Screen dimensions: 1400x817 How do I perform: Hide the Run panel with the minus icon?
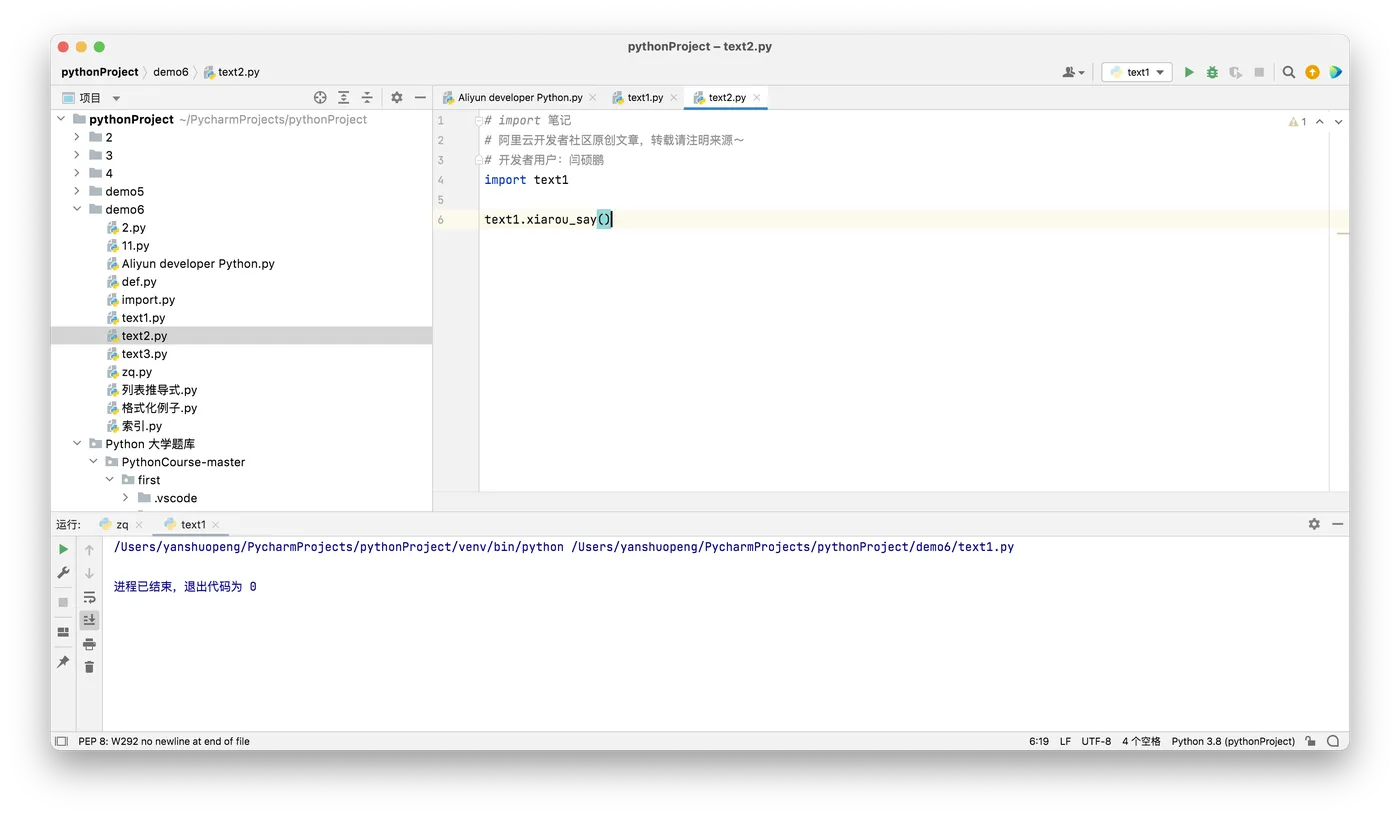pyautogui.click(x=1337, y=524)
